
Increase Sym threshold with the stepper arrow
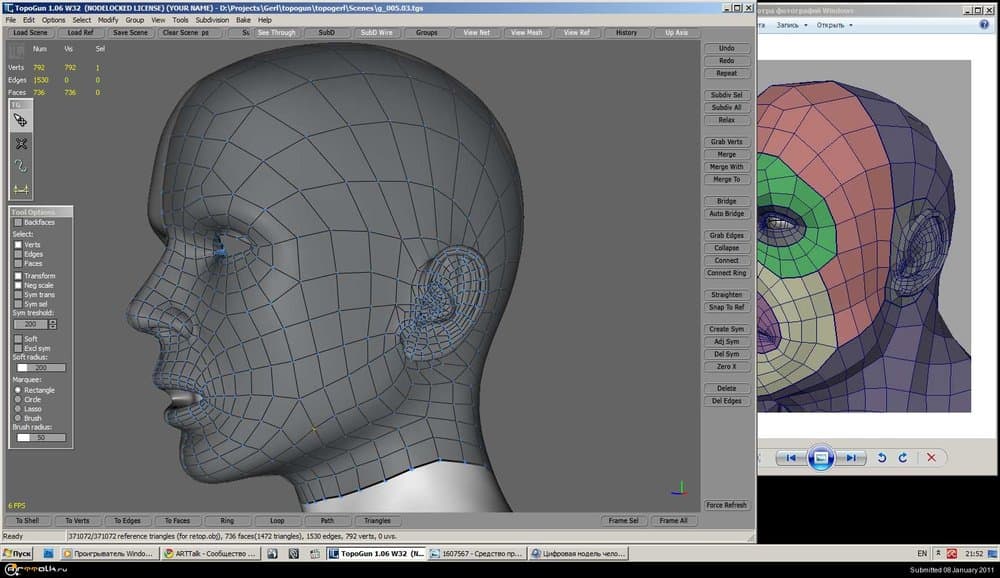[53, 321]
